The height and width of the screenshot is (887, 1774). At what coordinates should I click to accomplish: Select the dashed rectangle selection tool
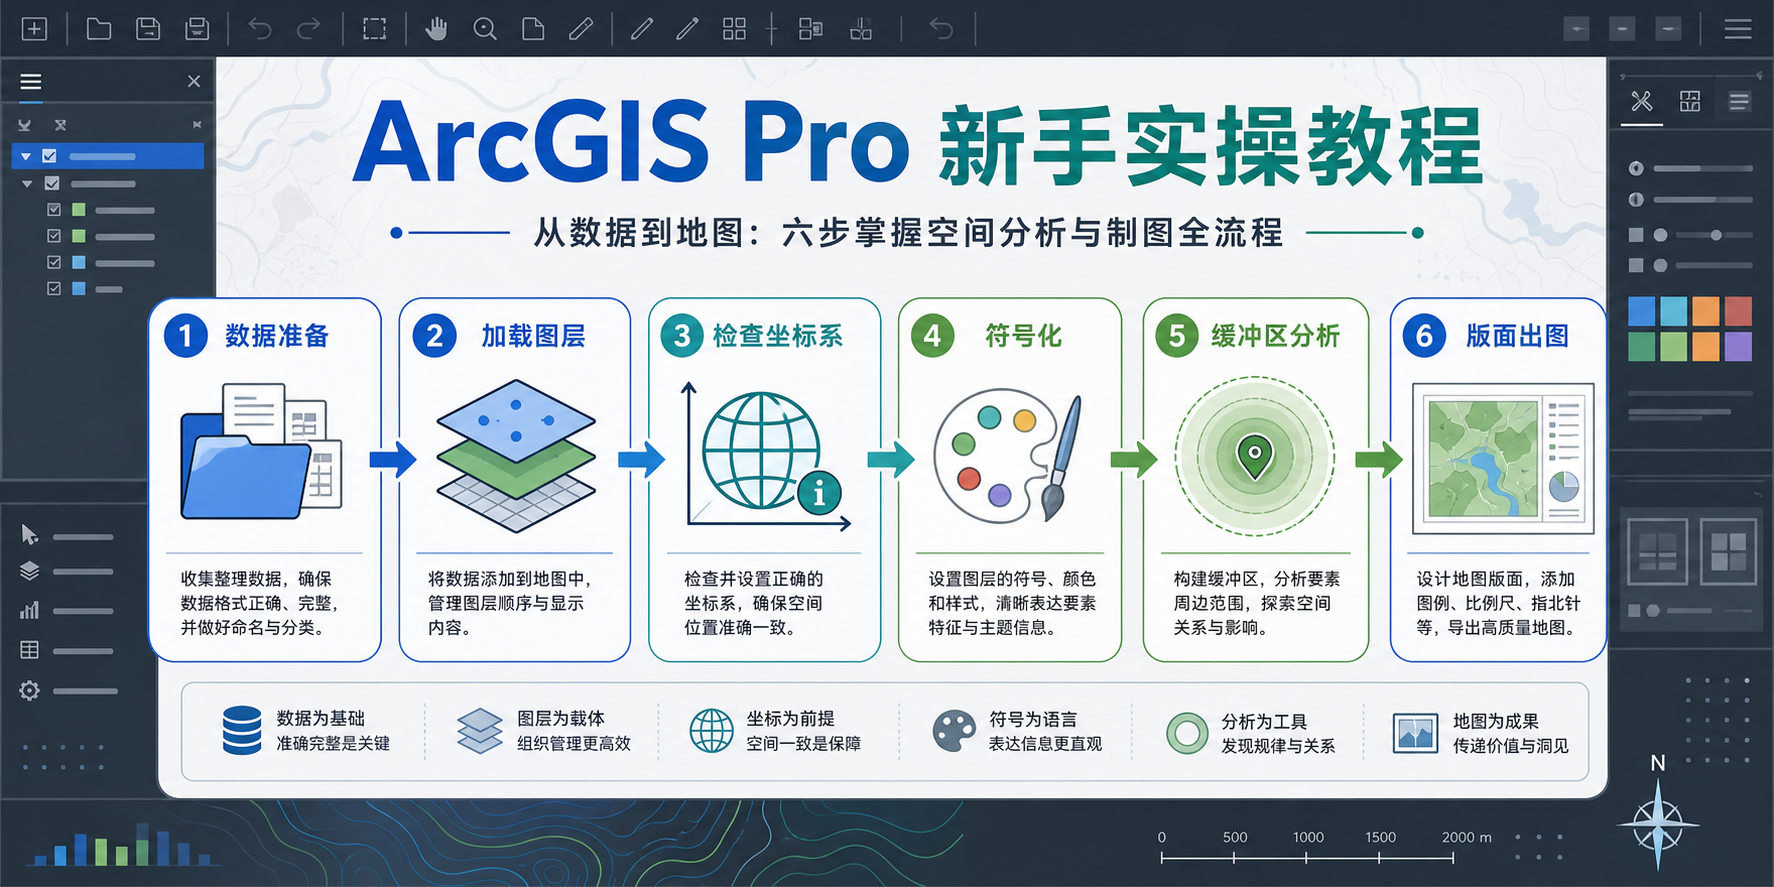point(375,29)
